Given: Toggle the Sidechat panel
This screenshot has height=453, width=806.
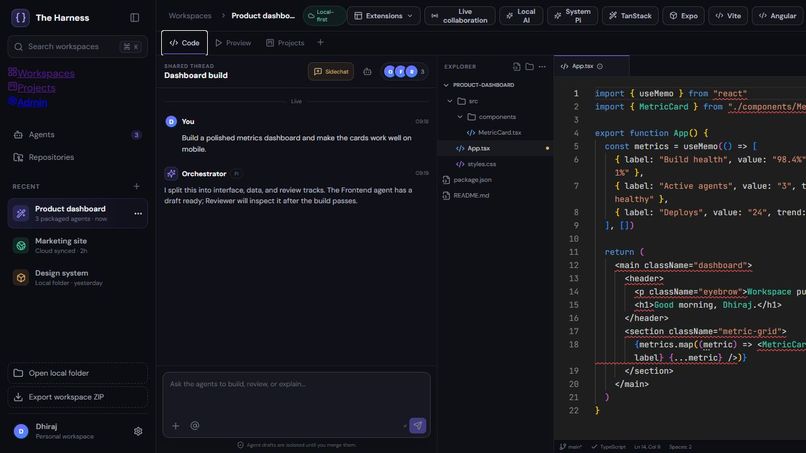Looking at the screenshot, I should pos(331,71).
